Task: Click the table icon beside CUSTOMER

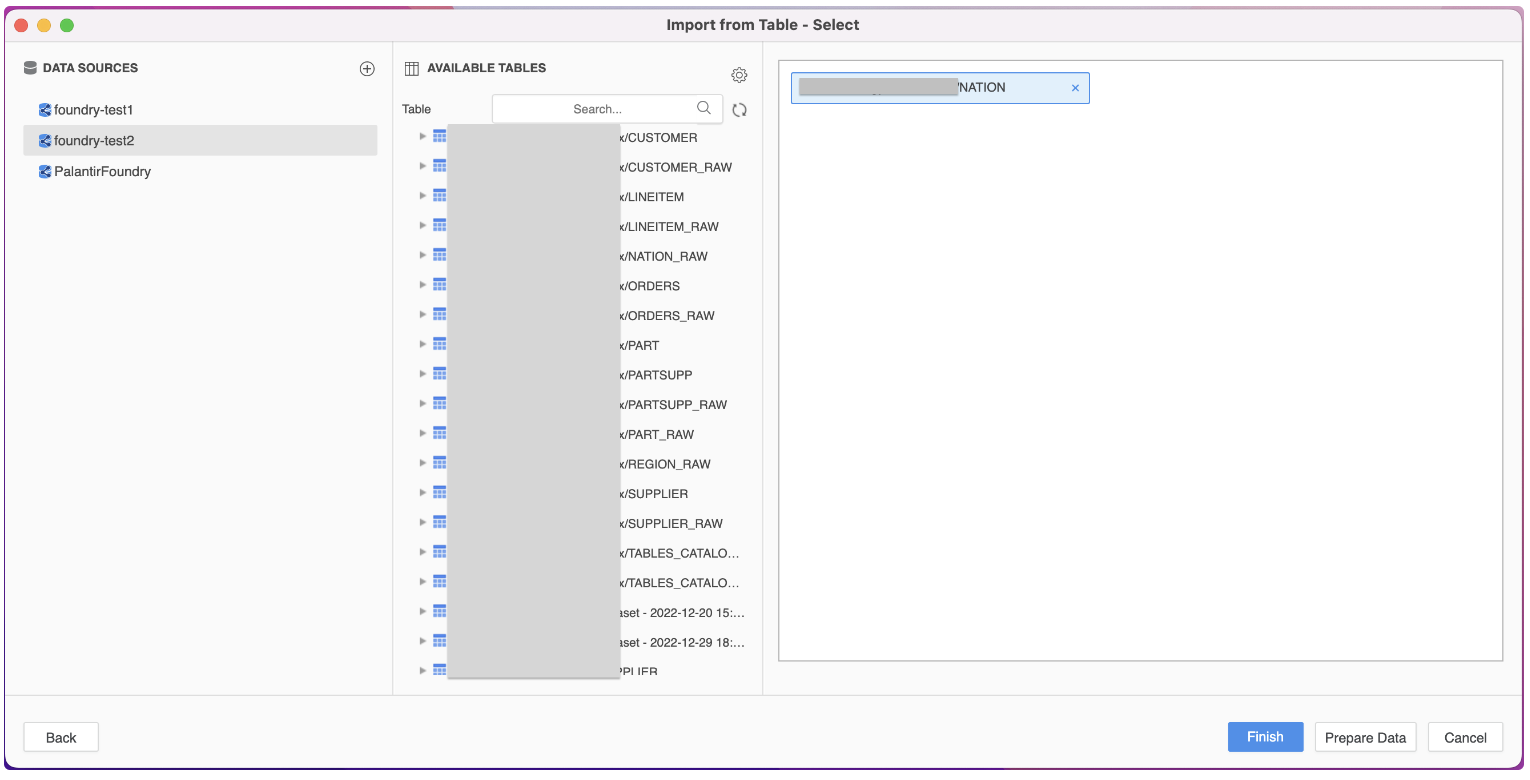Action: 439,136
